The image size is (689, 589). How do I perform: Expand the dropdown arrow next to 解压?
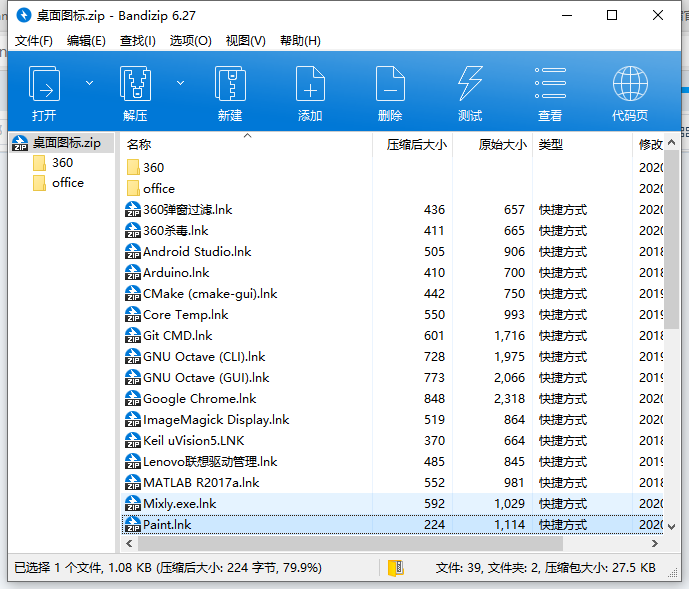click(x=180, y=83)
